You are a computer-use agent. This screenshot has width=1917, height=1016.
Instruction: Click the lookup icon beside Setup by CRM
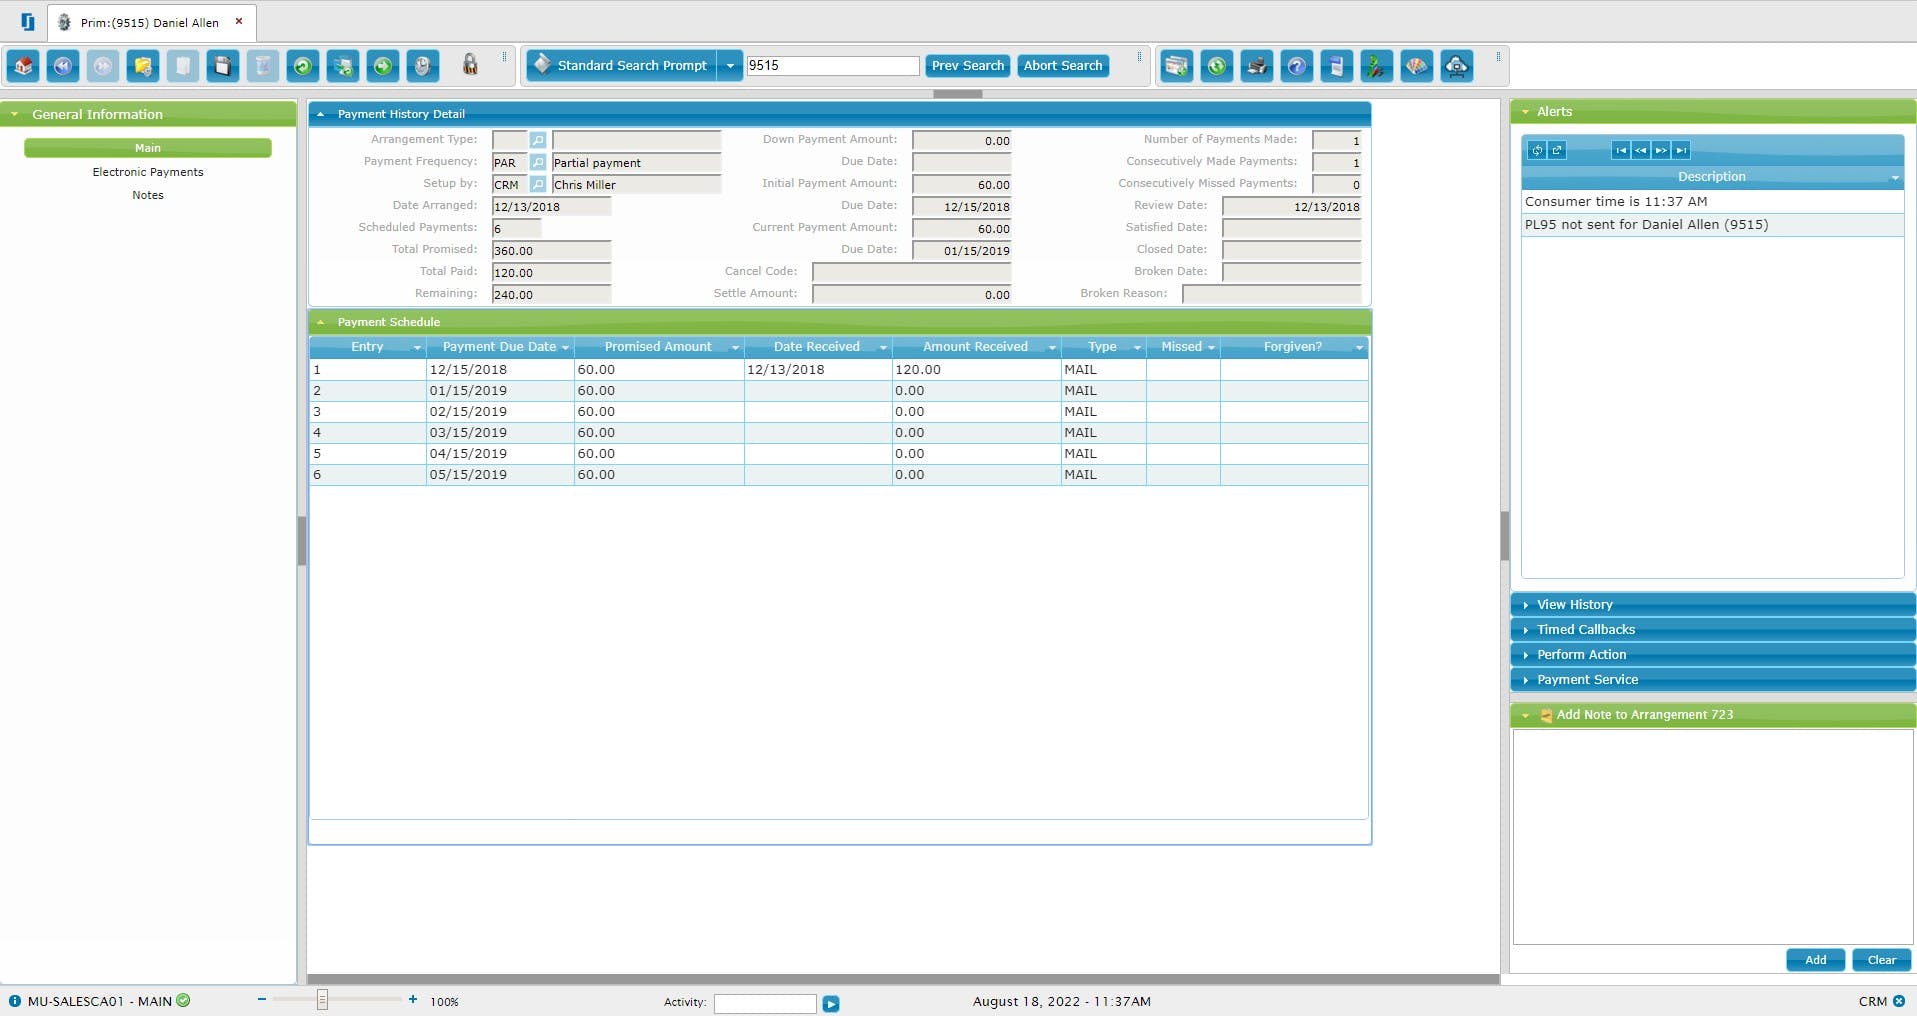pos(538,184)
